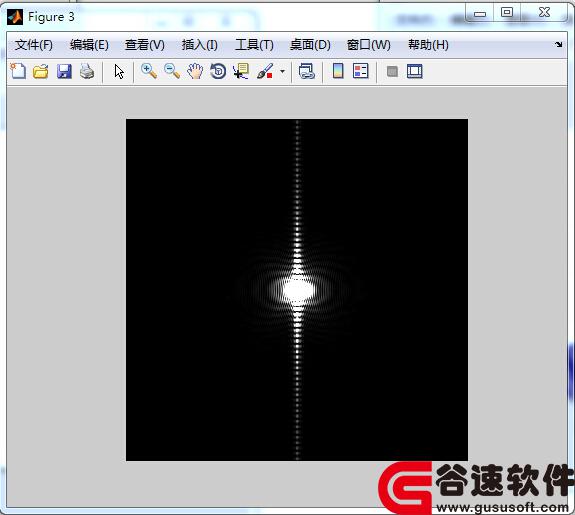Activate the Zoom Out magnifier tool
Screen dimensions: 575x515
tap(172, 71)
